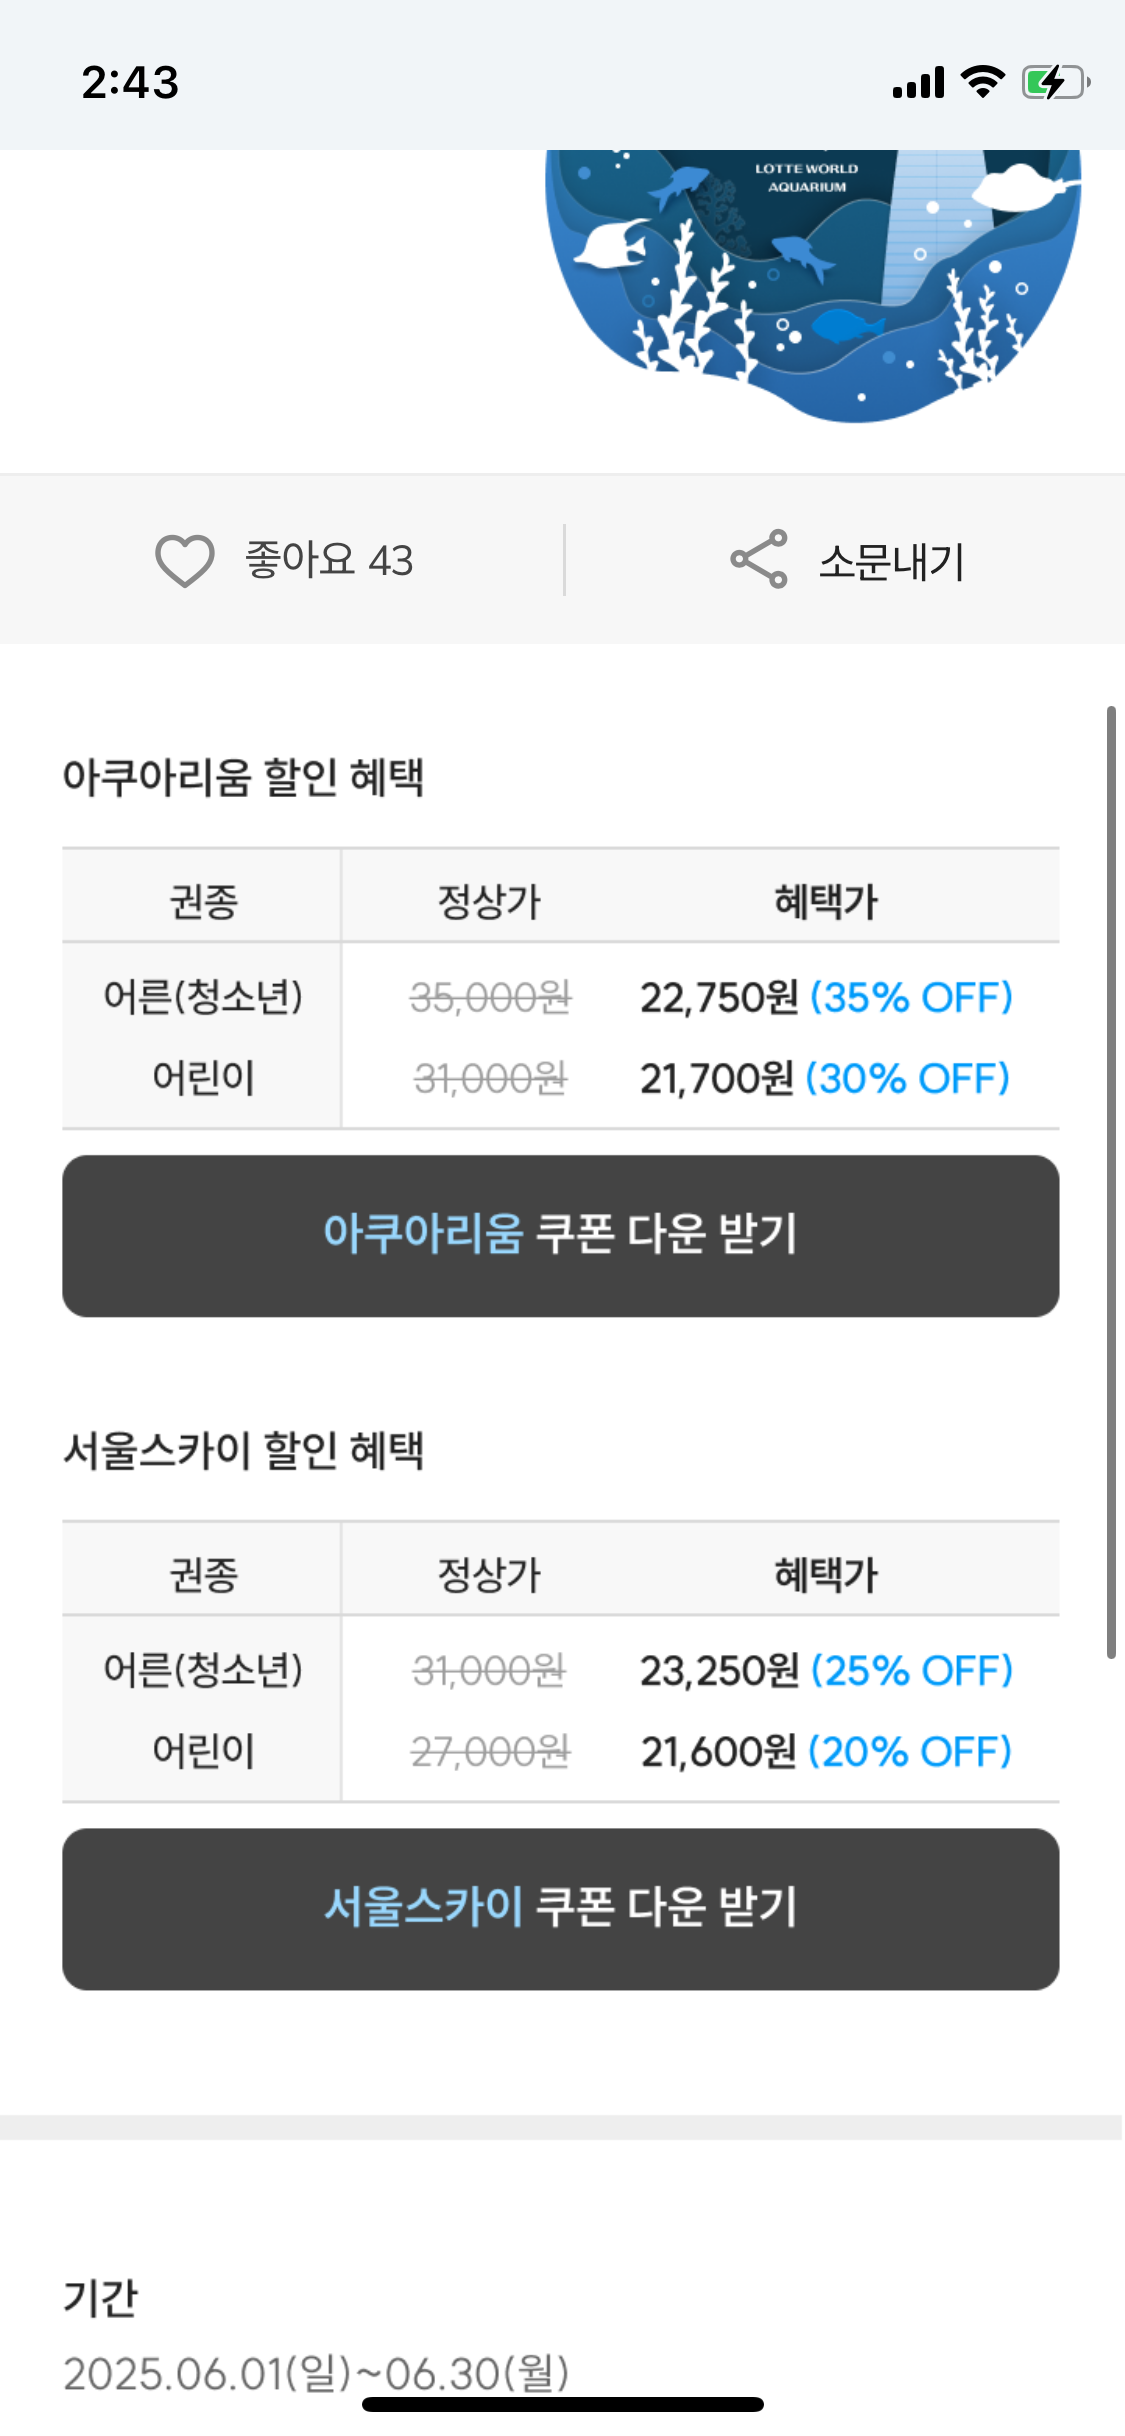The height and width of the screenshot is (2436, 1125).
Task: Tap the 2:43 clock in status bar
Action: (130, 82)
